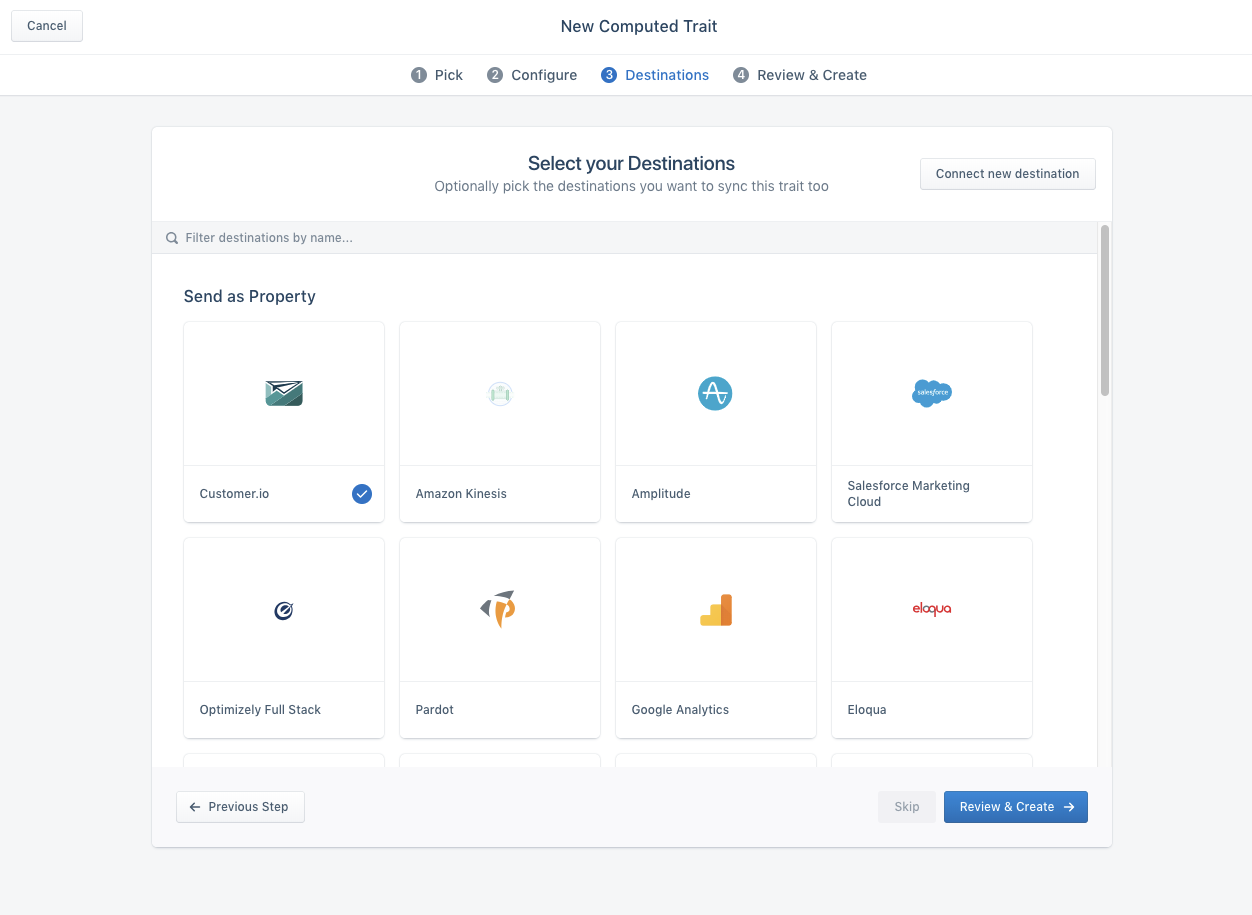Select the Customer.io destination icon
1252x915 pixels.
tap(283, 393)
